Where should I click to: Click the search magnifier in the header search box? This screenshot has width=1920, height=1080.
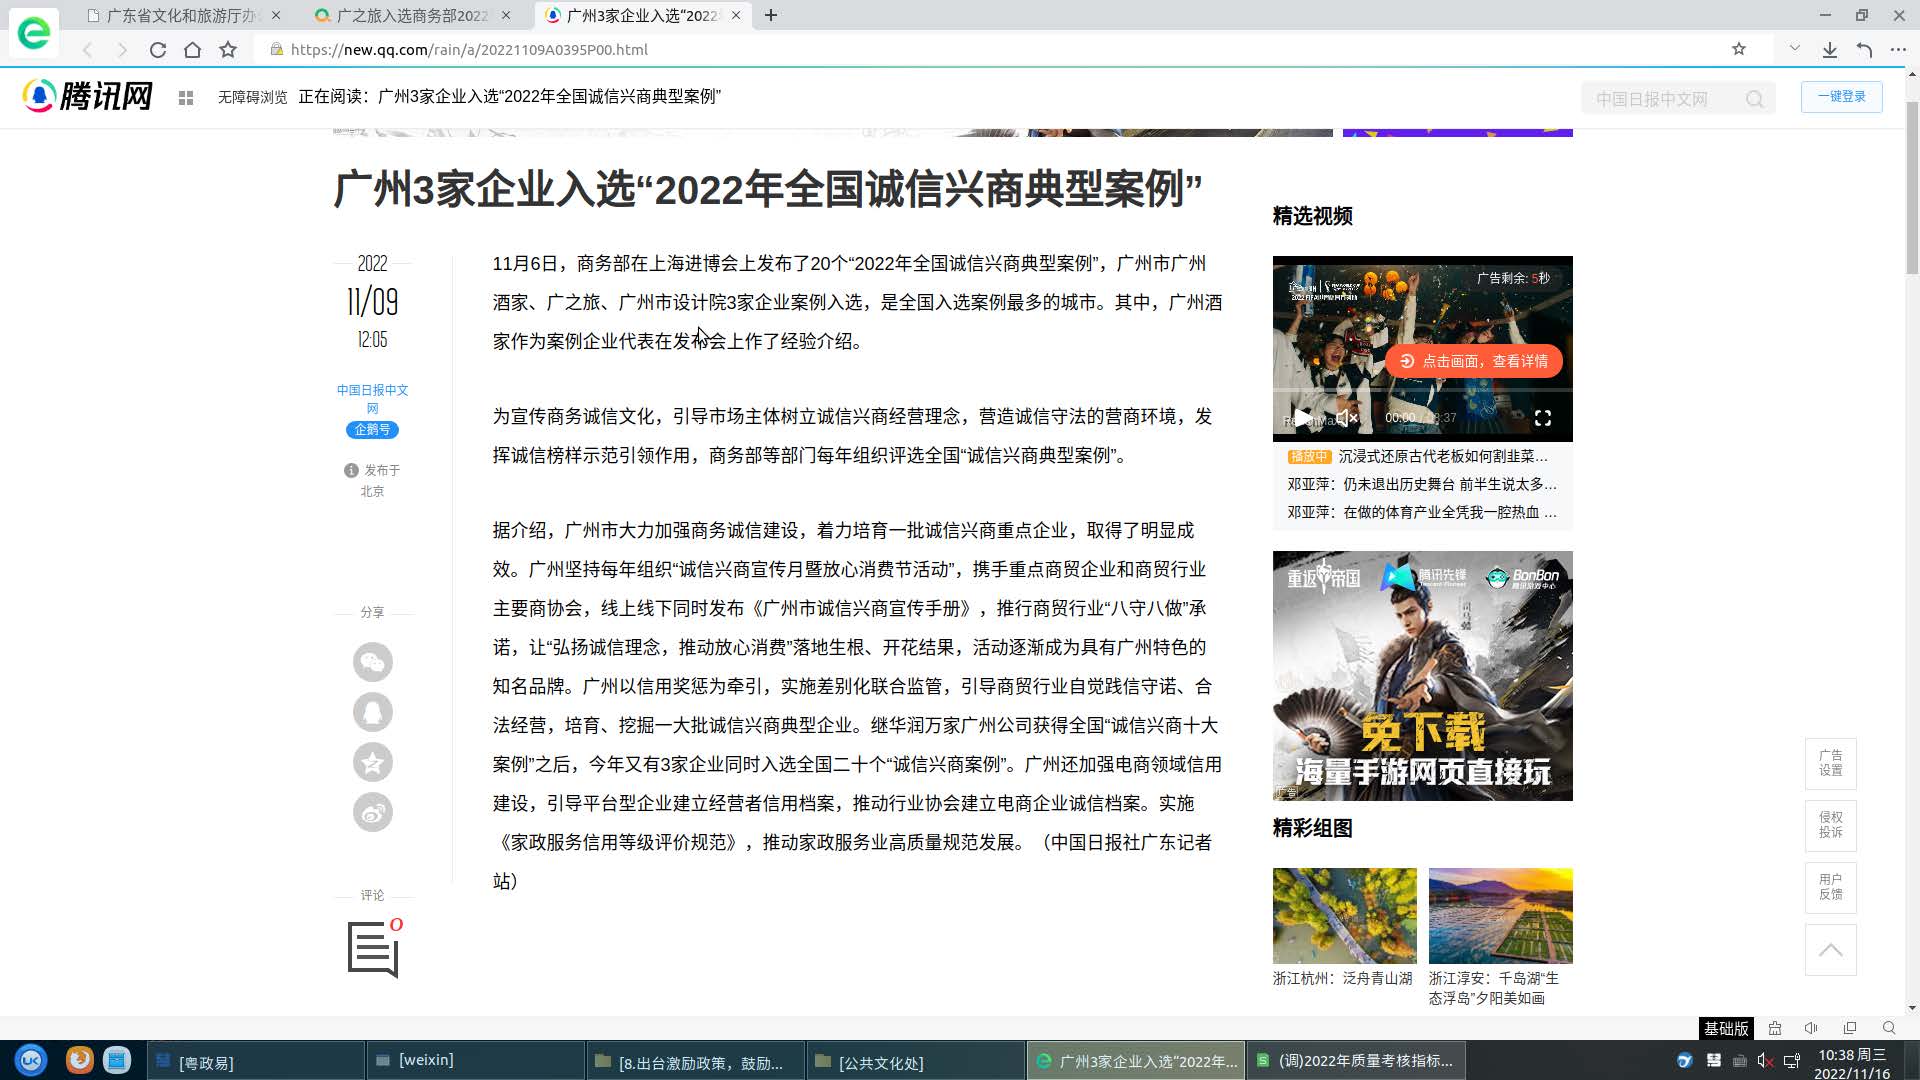[x=1755, y=98]
